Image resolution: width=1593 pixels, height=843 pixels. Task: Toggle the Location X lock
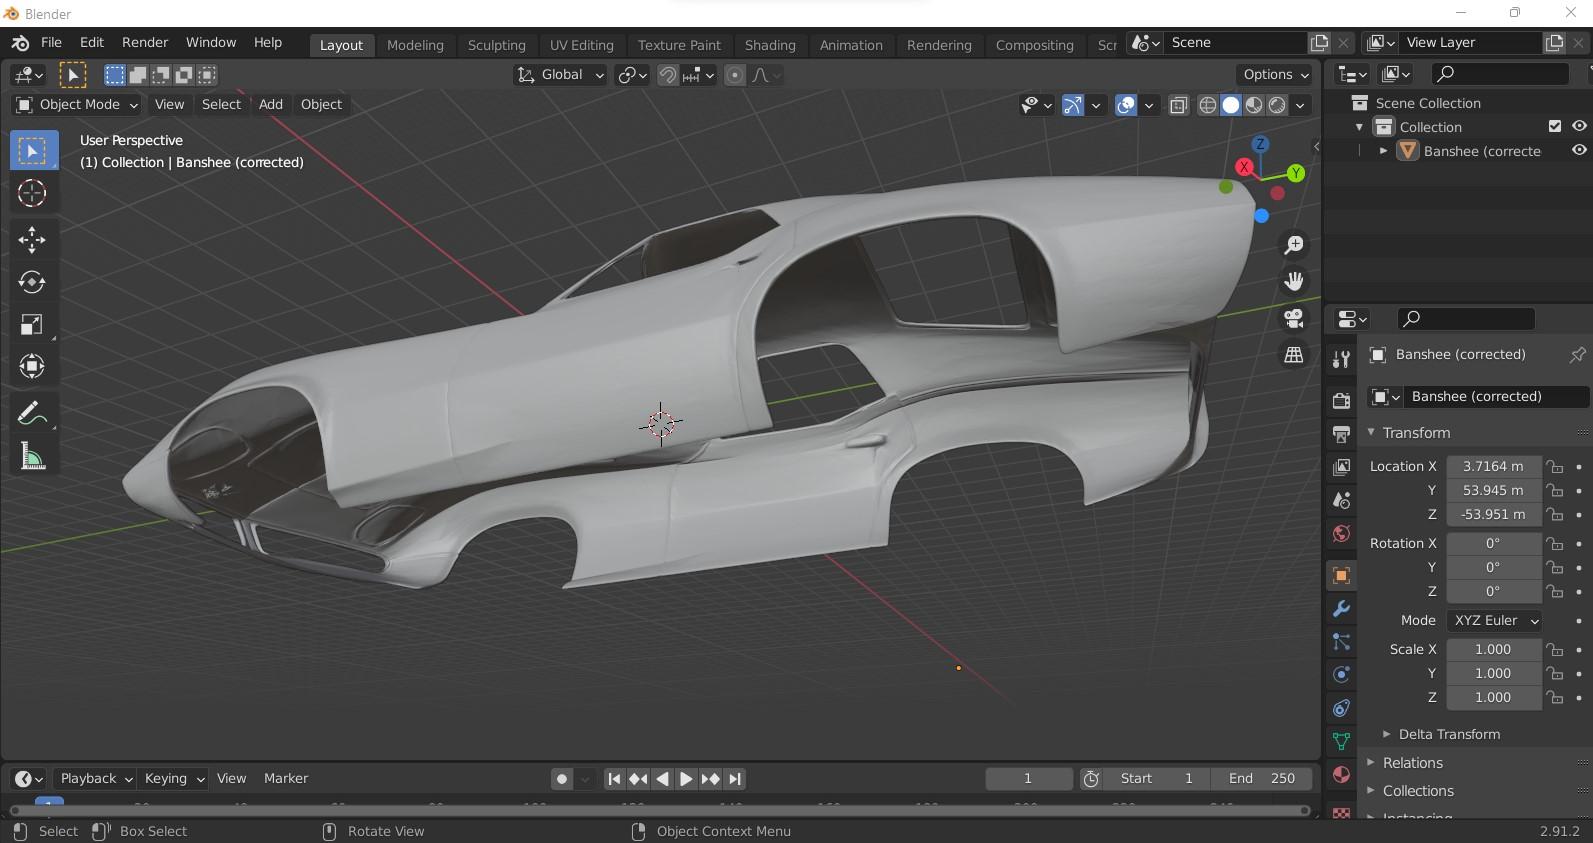(x=1555, y=466)
